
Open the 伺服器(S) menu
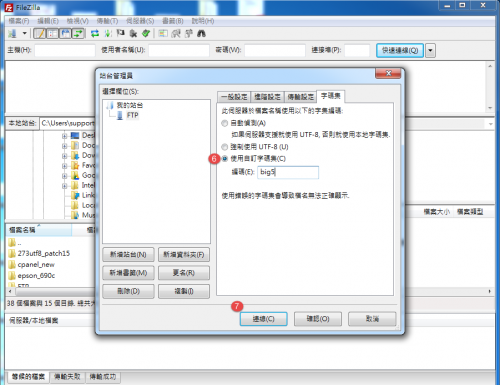pos(140,21)
